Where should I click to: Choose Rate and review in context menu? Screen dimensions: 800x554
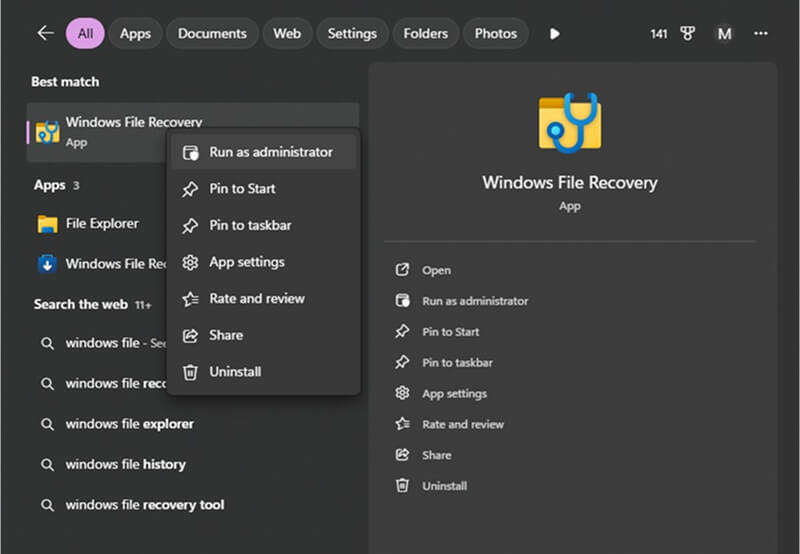point(264,298)
